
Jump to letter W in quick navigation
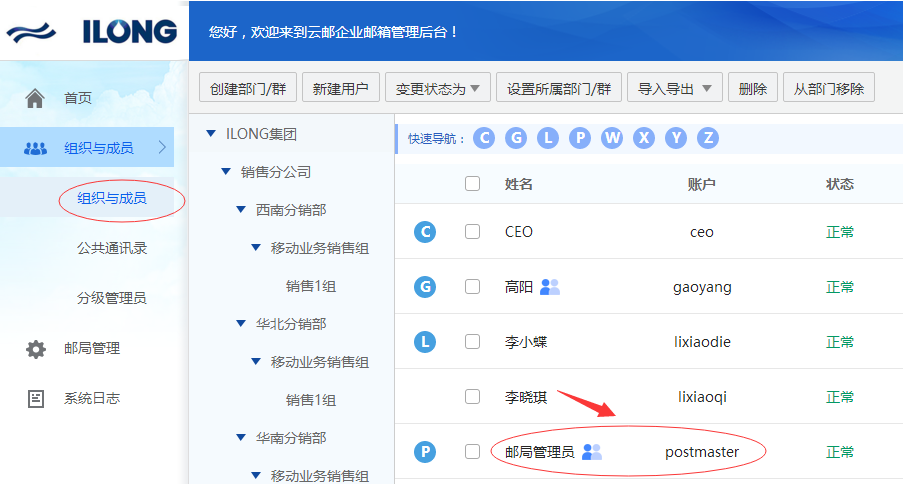click(612, 138)
